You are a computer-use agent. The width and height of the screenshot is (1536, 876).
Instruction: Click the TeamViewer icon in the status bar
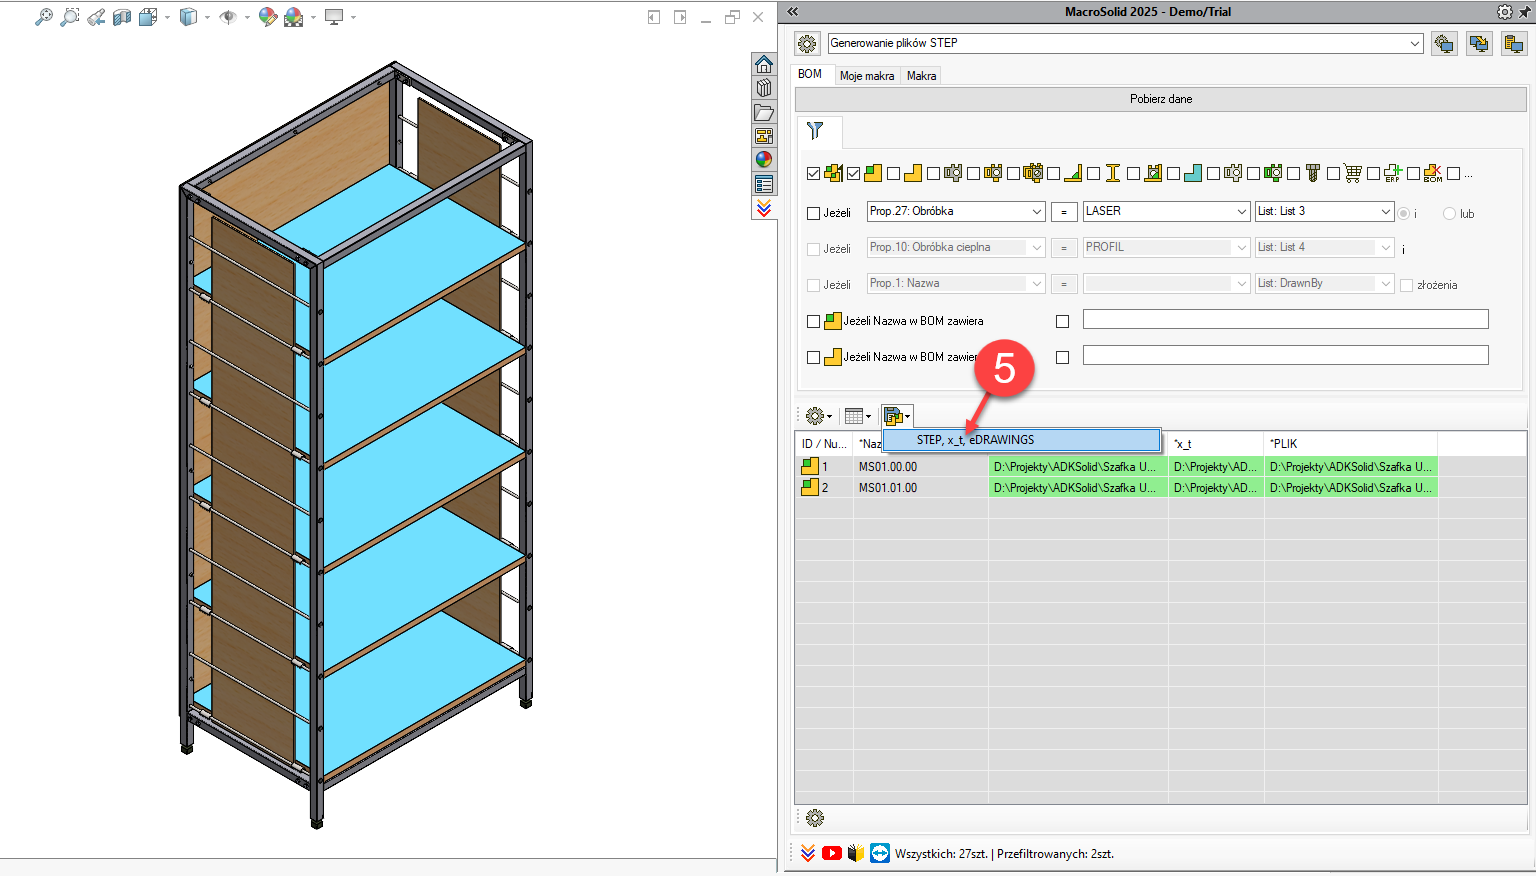pos(880,853)
